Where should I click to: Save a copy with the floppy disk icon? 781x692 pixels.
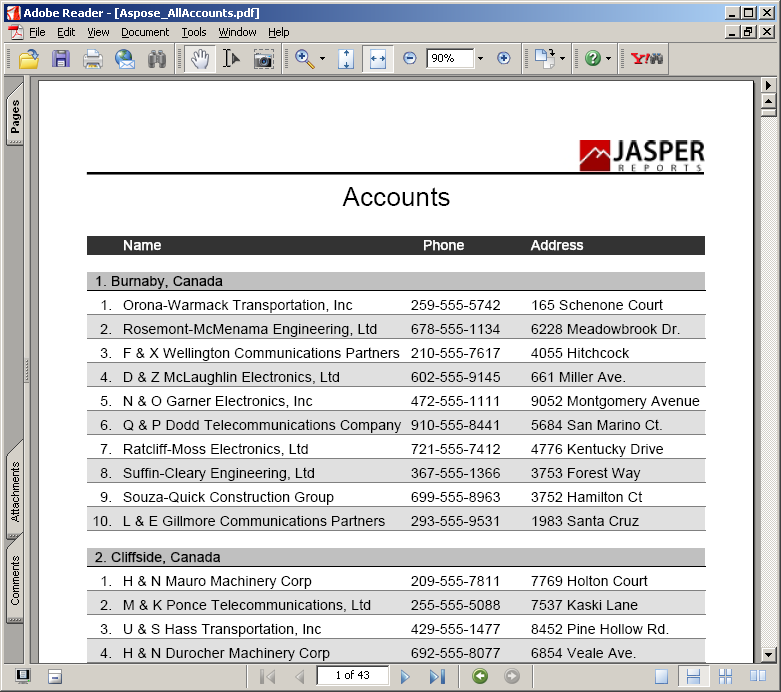(61, 59)
